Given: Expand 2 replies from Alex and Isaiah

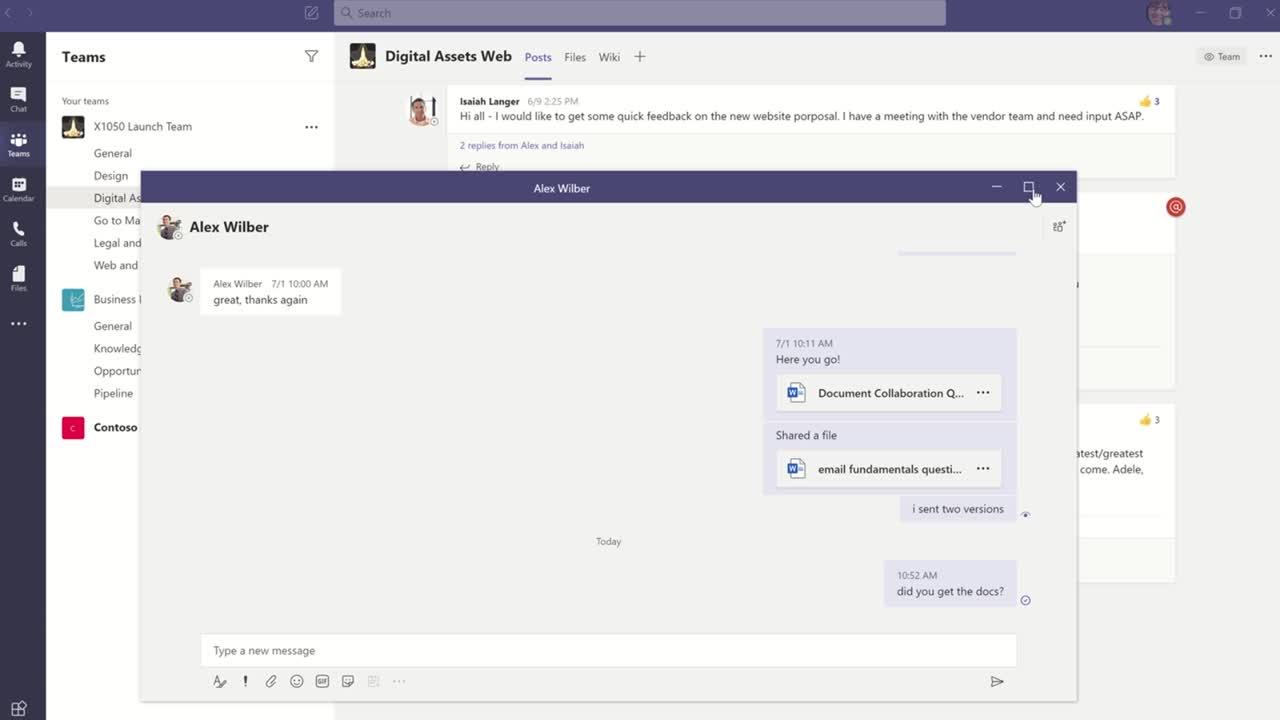Looking at the screenshot, I should pos(522,145).
